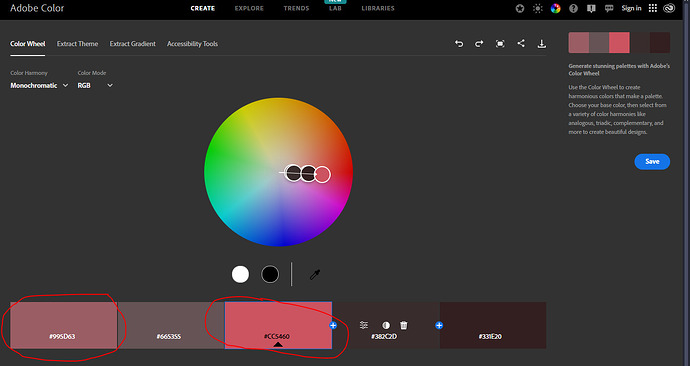Open the Creative Cloud icon
Viewport: 690px width, 366px height.
click(669, 8)
